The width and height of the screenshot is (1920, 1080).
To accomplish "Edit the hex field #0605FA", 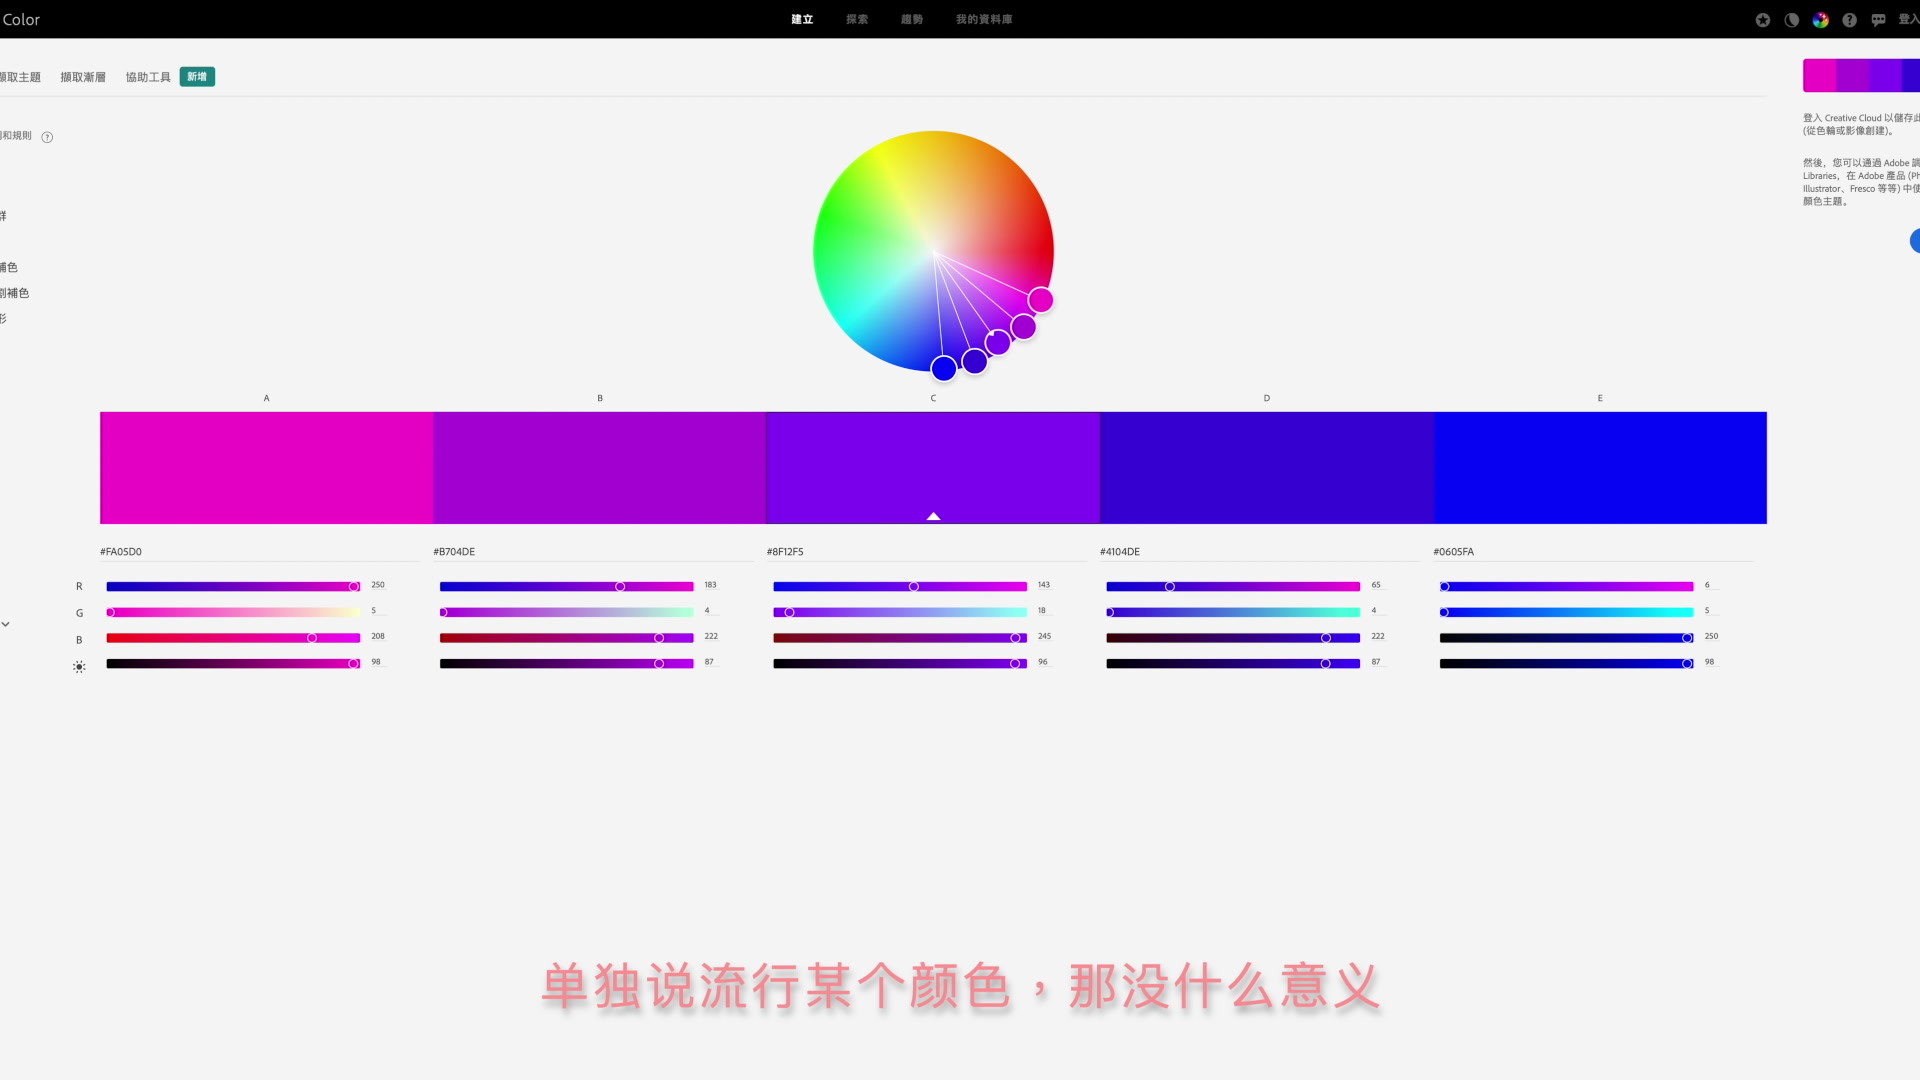I will pos(1593,552).
